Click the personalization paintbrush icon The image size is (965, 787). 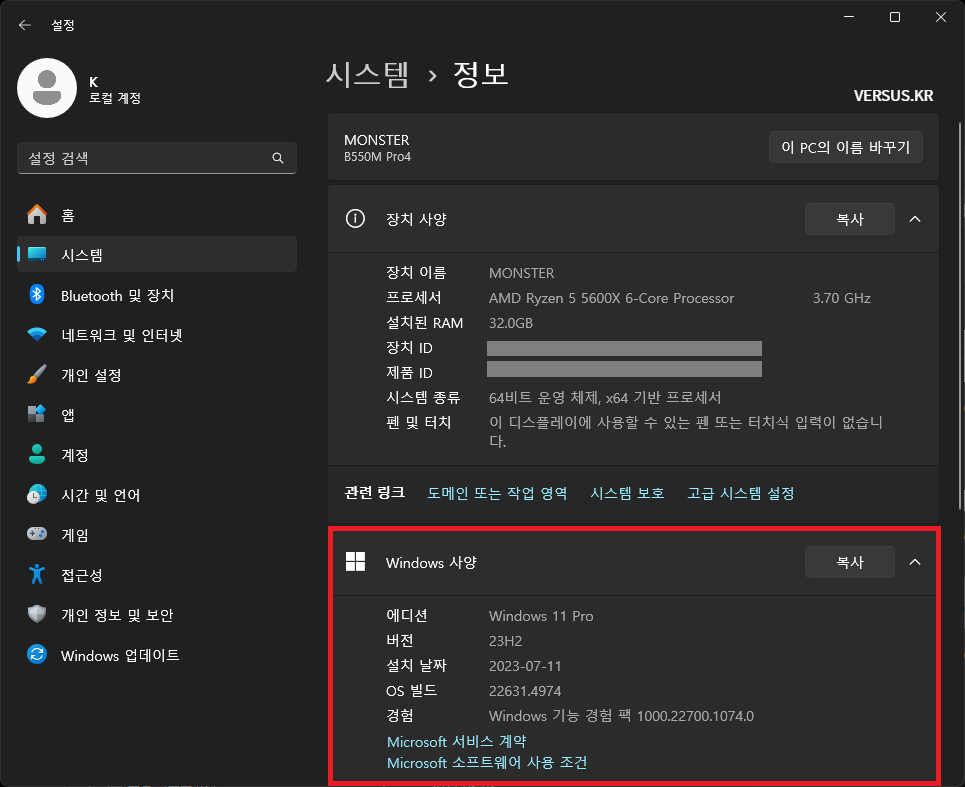[37, 374]
